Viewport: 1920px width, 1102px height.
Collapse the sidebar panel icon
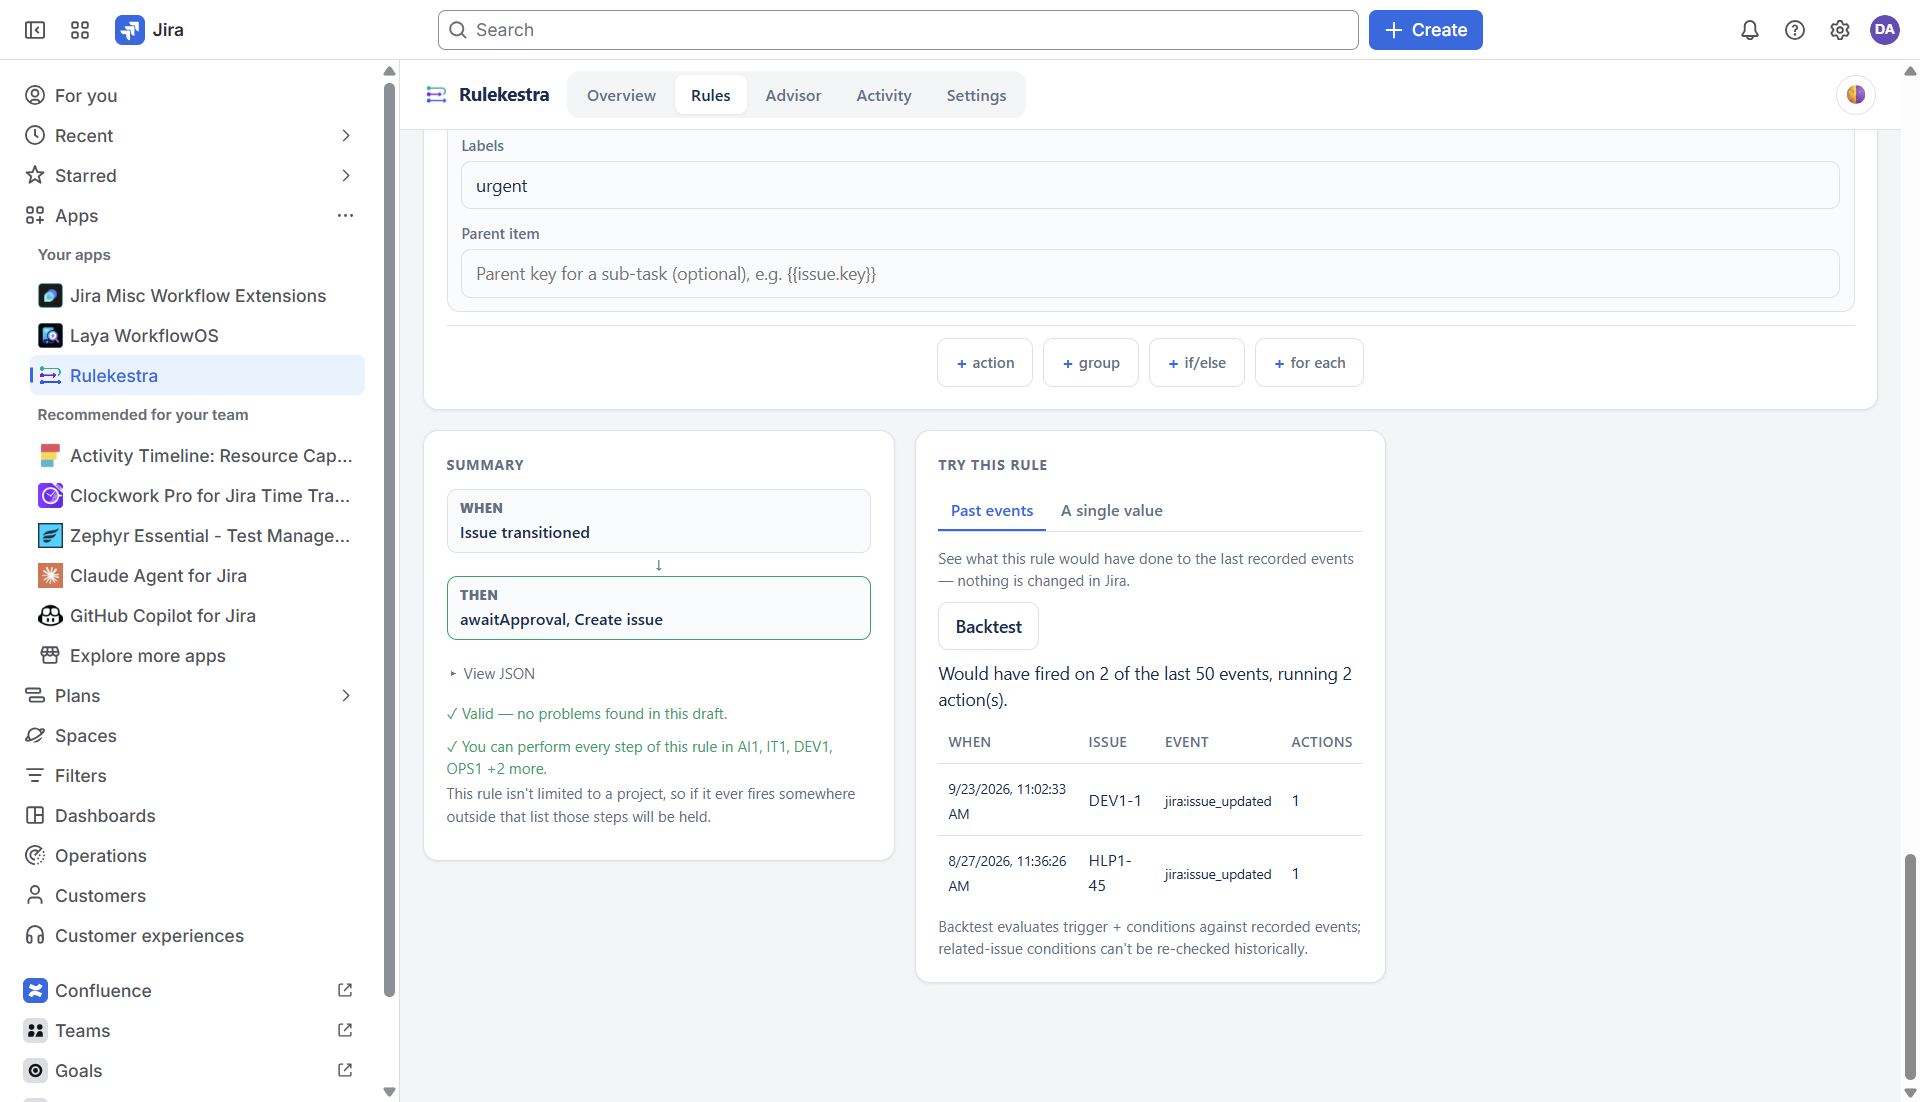(x=35, y=30)
